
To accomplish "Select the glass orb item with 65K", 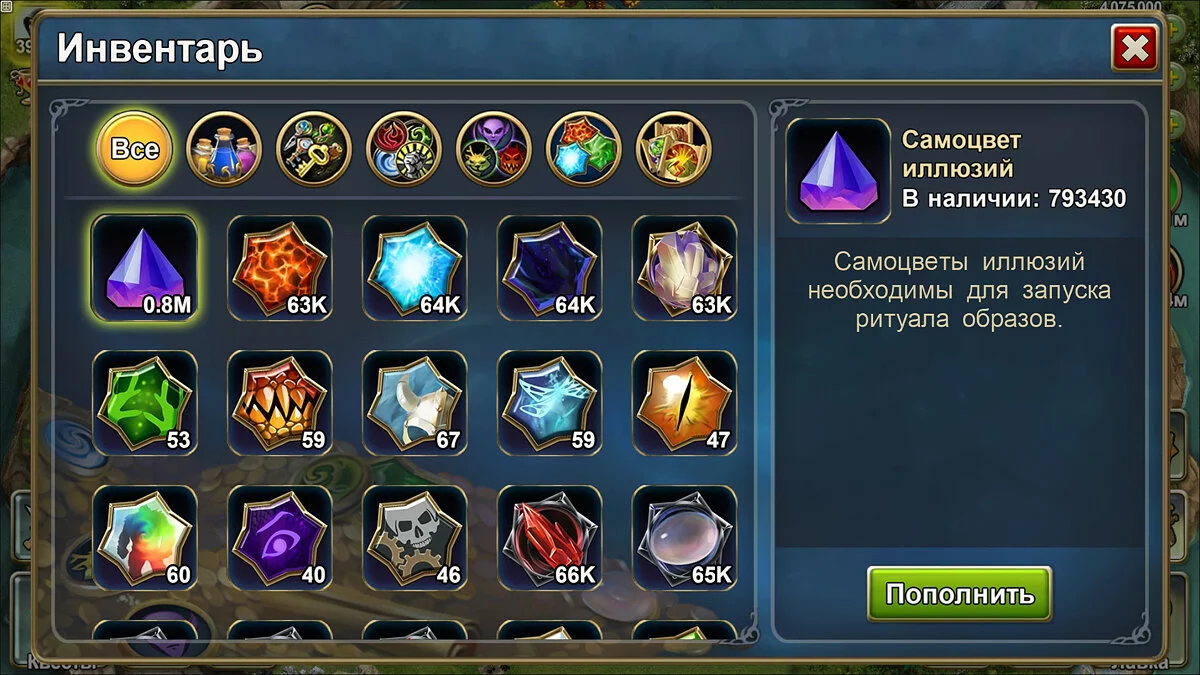I will [x=685, y=538].
